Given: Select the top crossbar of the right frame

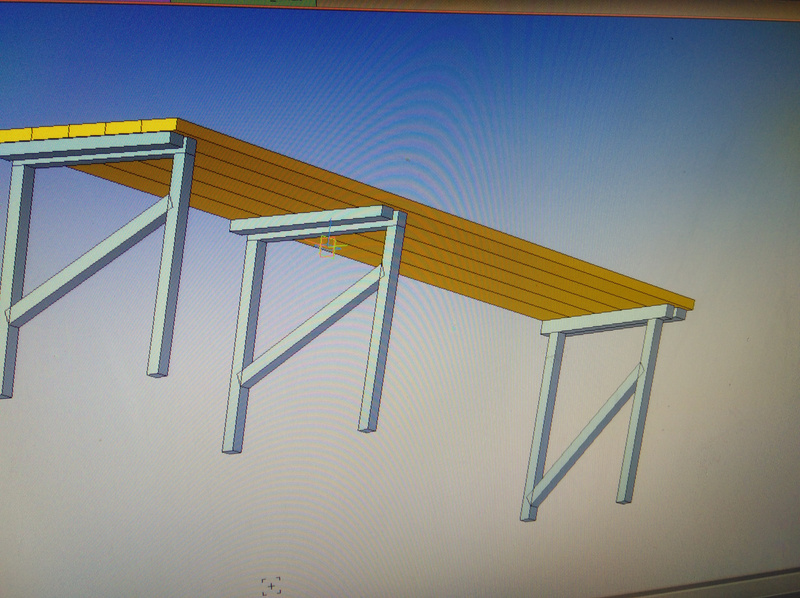Looking at the screenshot, I should click(x=607, y=318).
